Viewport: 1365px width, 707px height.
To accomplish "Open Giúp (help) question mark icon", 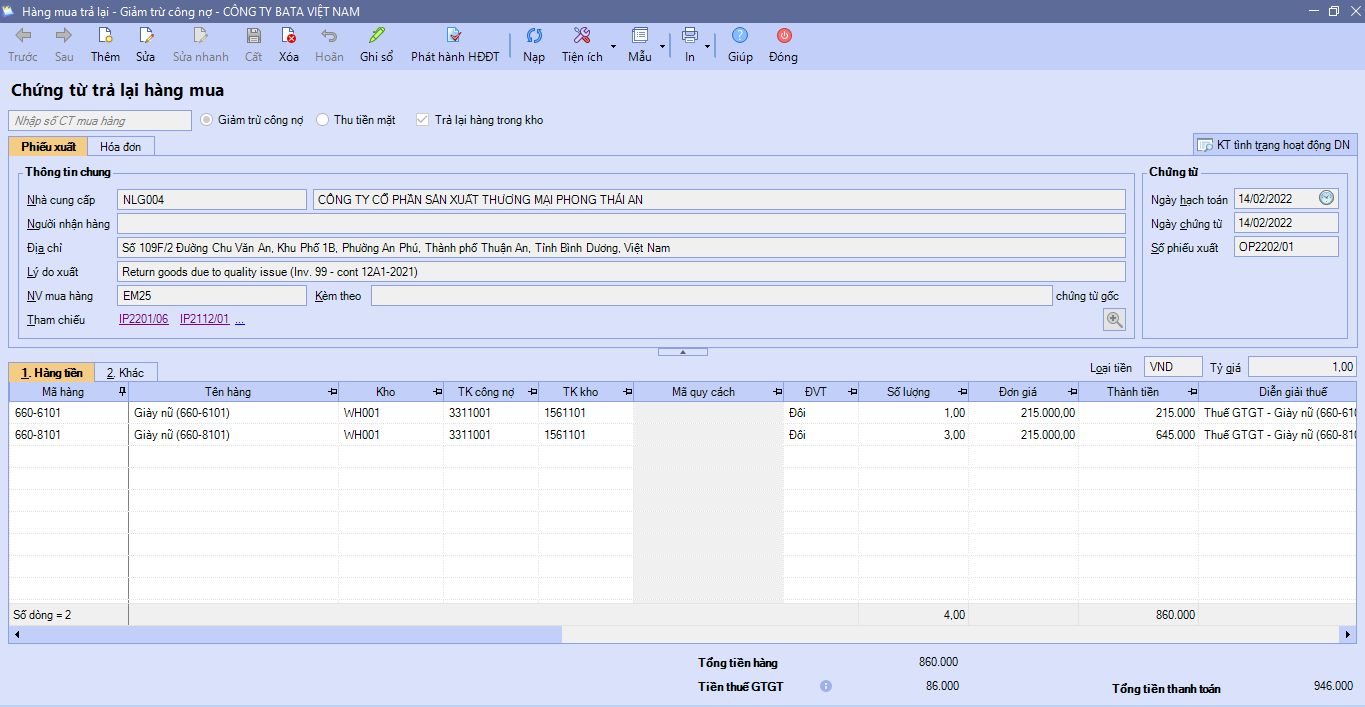I will (740, 36).
